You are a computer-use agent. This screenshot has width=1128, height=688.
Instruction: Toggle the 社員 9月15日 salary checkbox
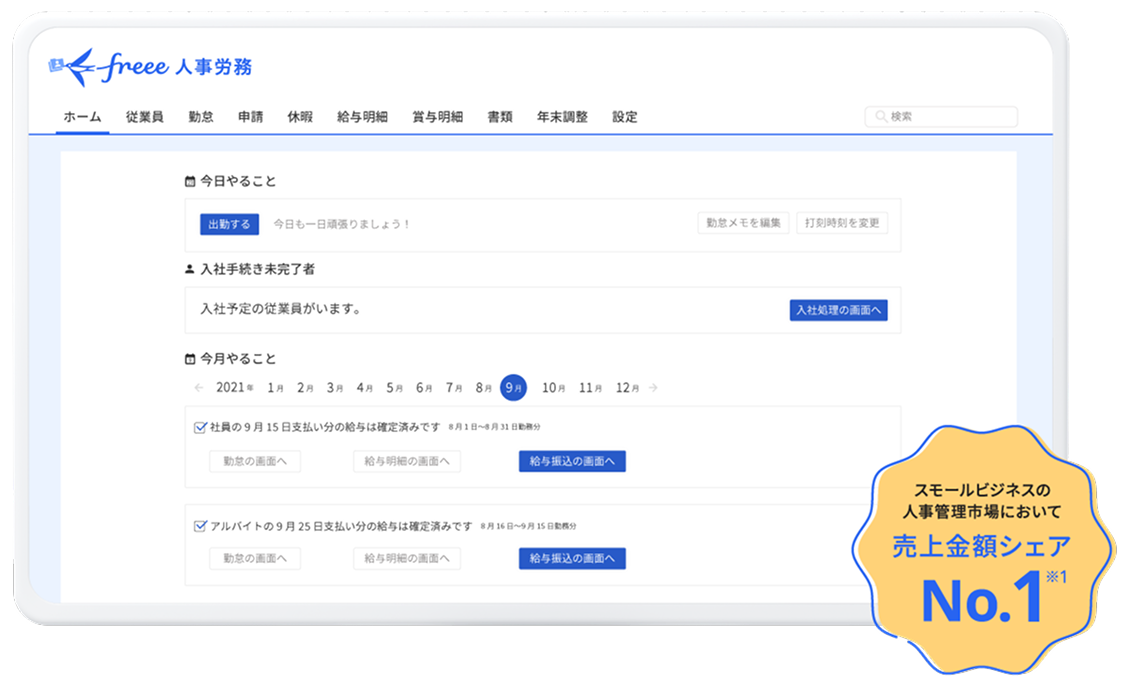pyautogui.click(x=200, y=427)
